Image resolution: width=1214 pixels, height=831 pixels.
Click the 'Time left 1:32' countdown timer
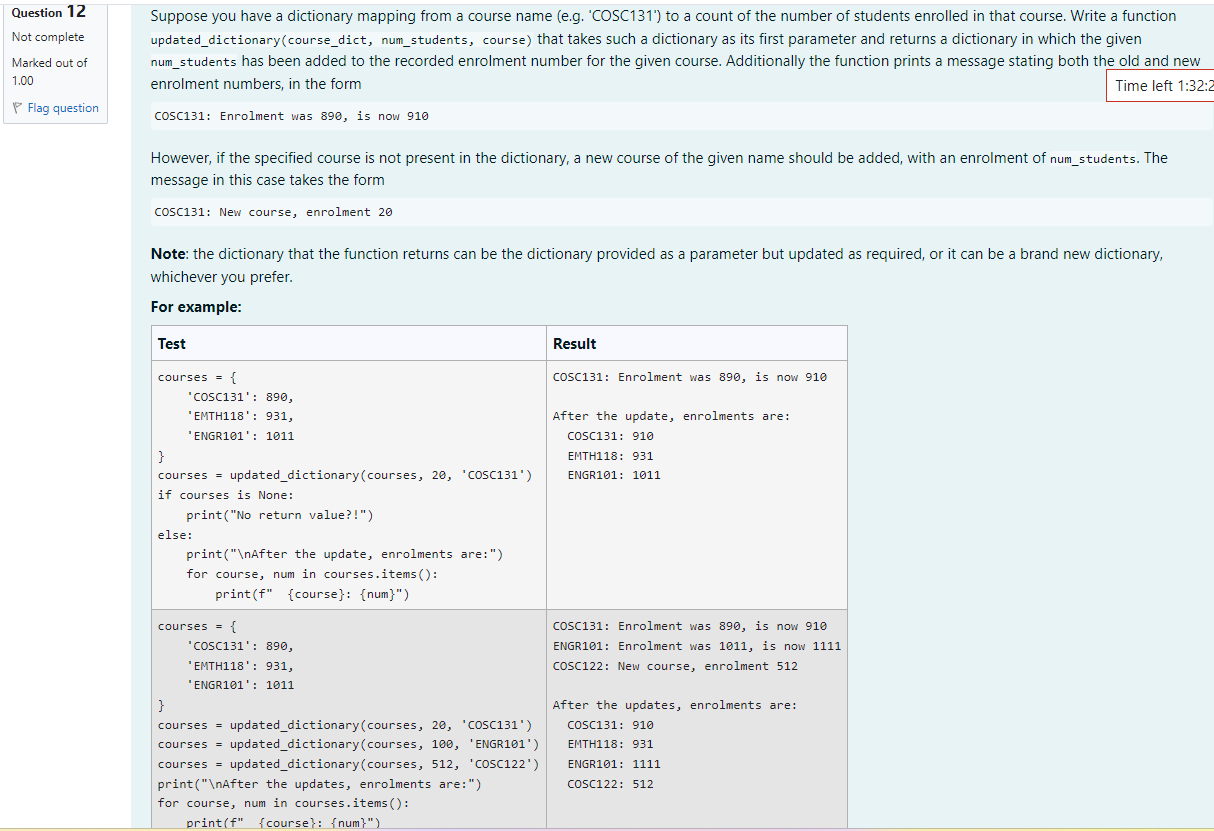[x=1161, y=85]
